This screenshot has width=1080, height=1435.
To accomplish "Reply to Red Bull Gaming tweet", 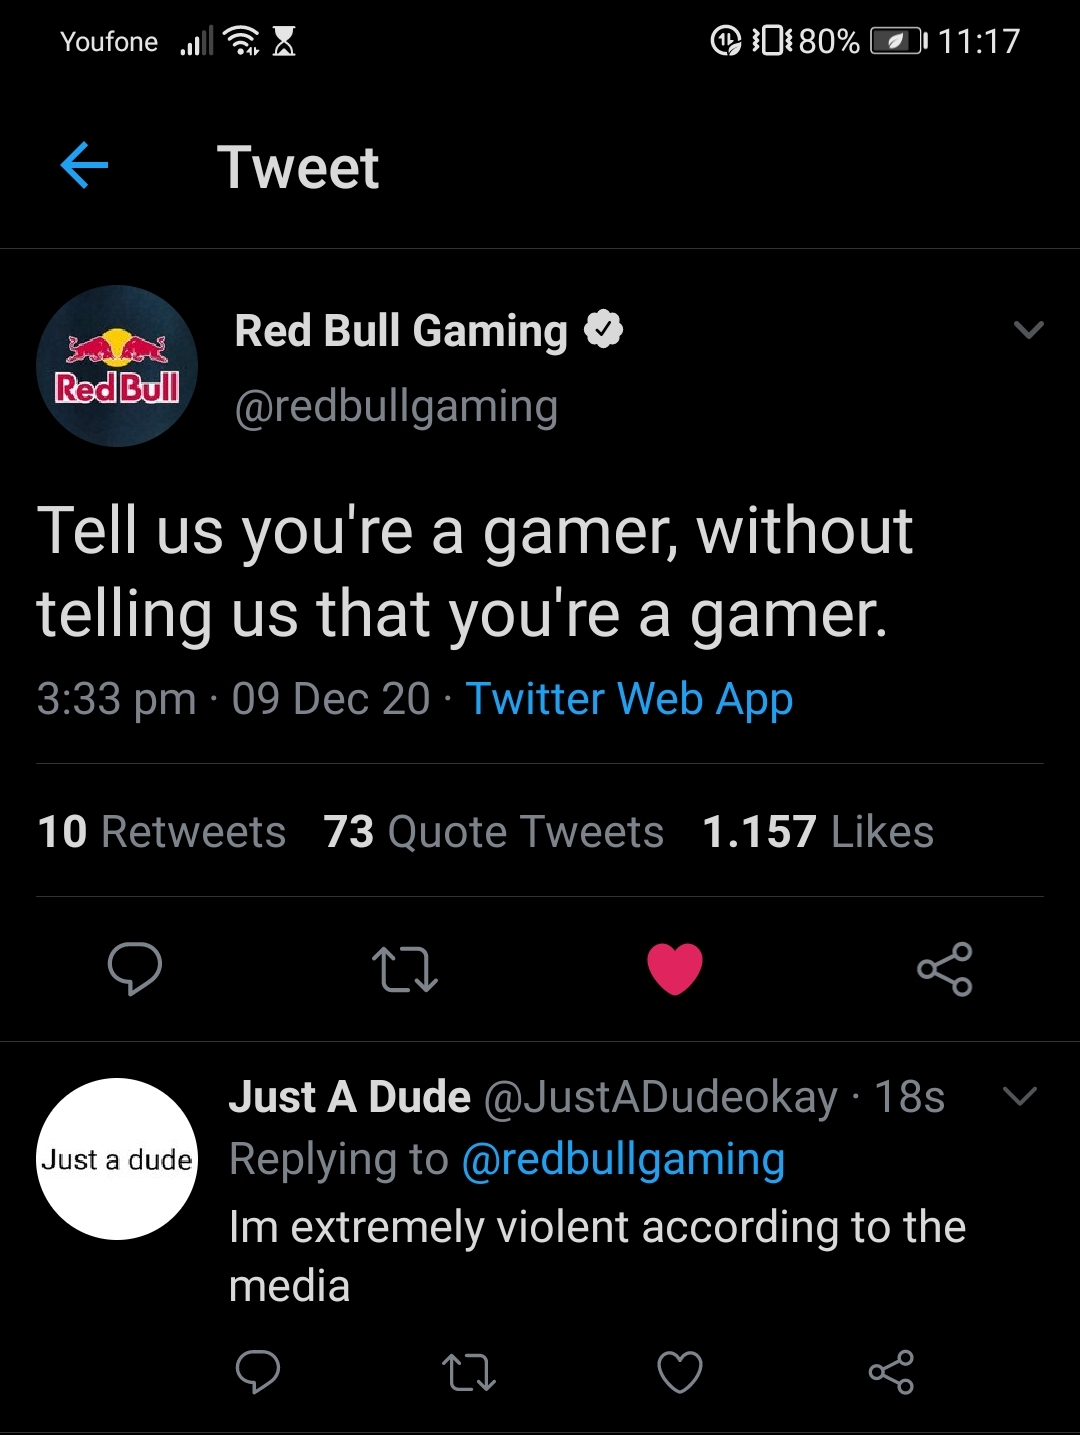I will (x=134, y=968).
